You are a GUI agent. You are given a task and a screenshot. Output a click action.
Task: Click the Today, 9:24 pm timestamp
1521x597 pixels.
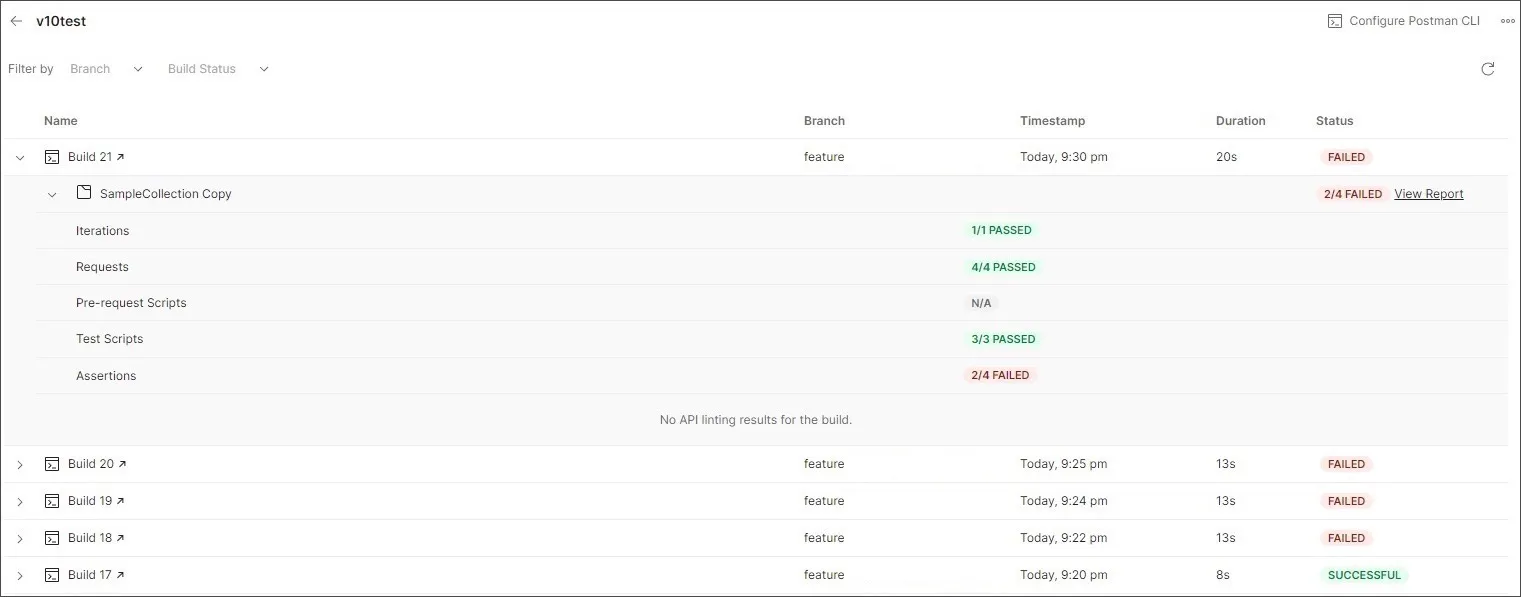click(1064, 501)
